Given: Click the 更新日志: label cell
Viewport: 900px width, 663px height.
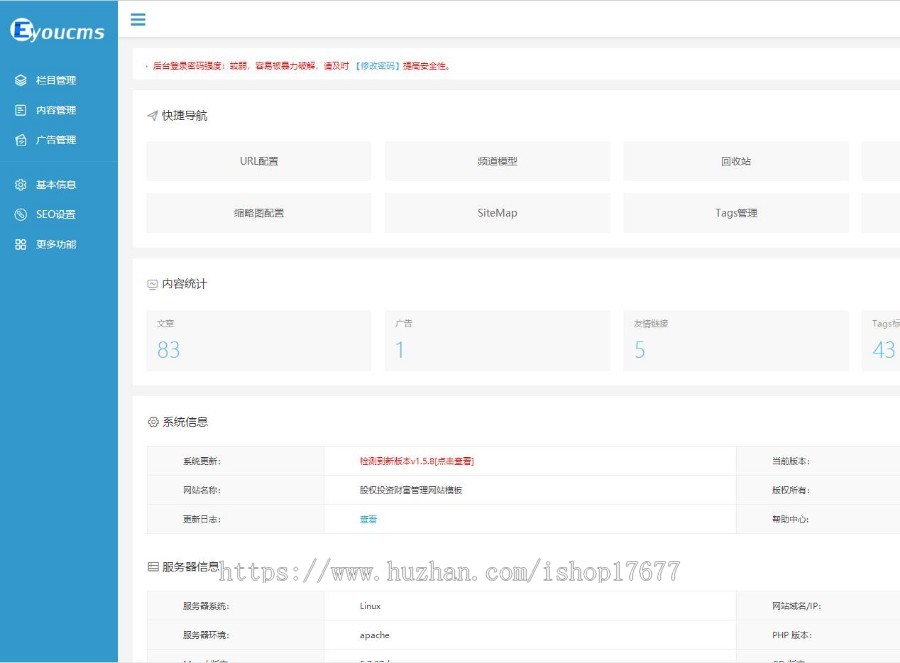Looking at the screenshot, I should (236, 519).
